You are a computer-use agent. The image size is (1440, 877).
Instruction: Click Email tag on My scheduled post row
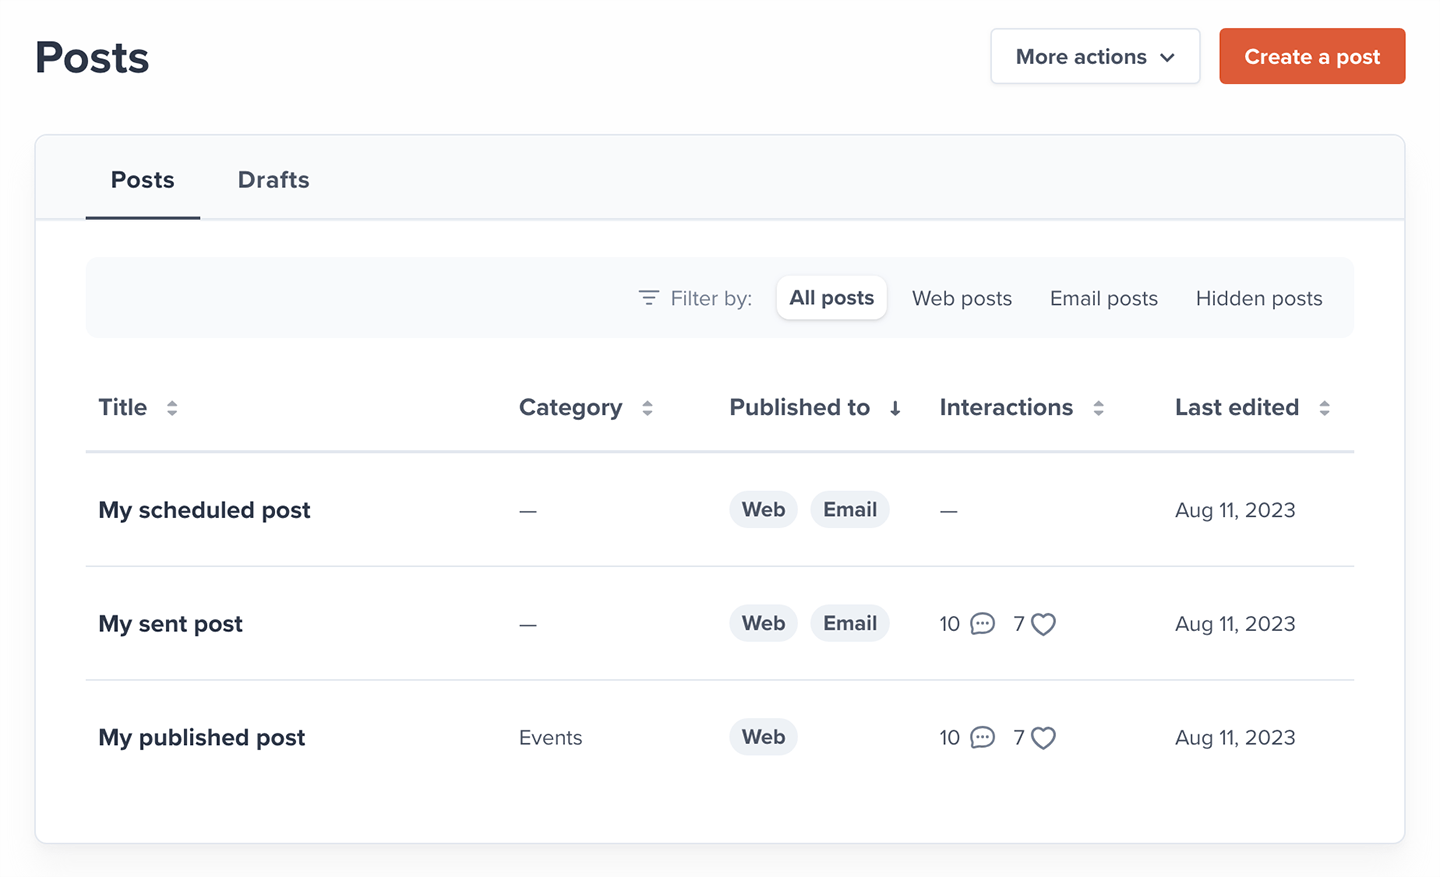[x=849, y=510]
